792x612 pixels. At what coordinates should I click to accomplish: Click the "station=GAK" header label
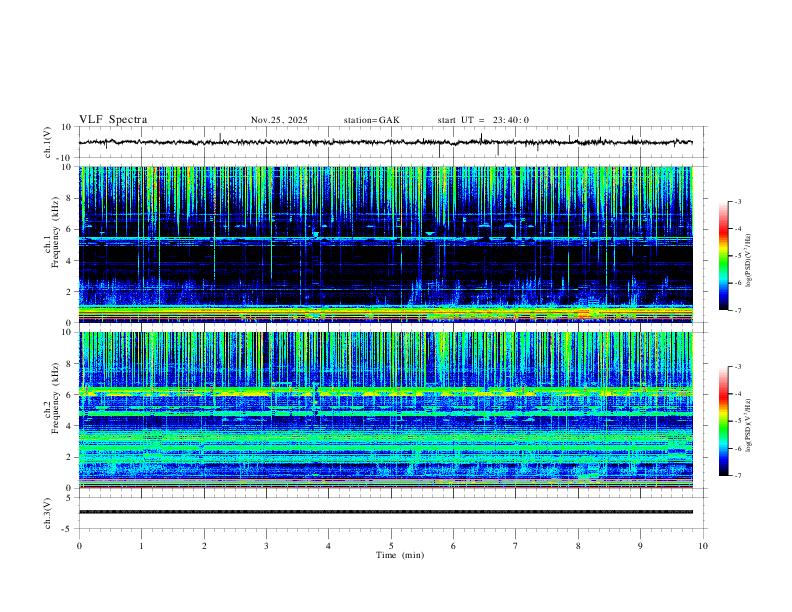371,120
